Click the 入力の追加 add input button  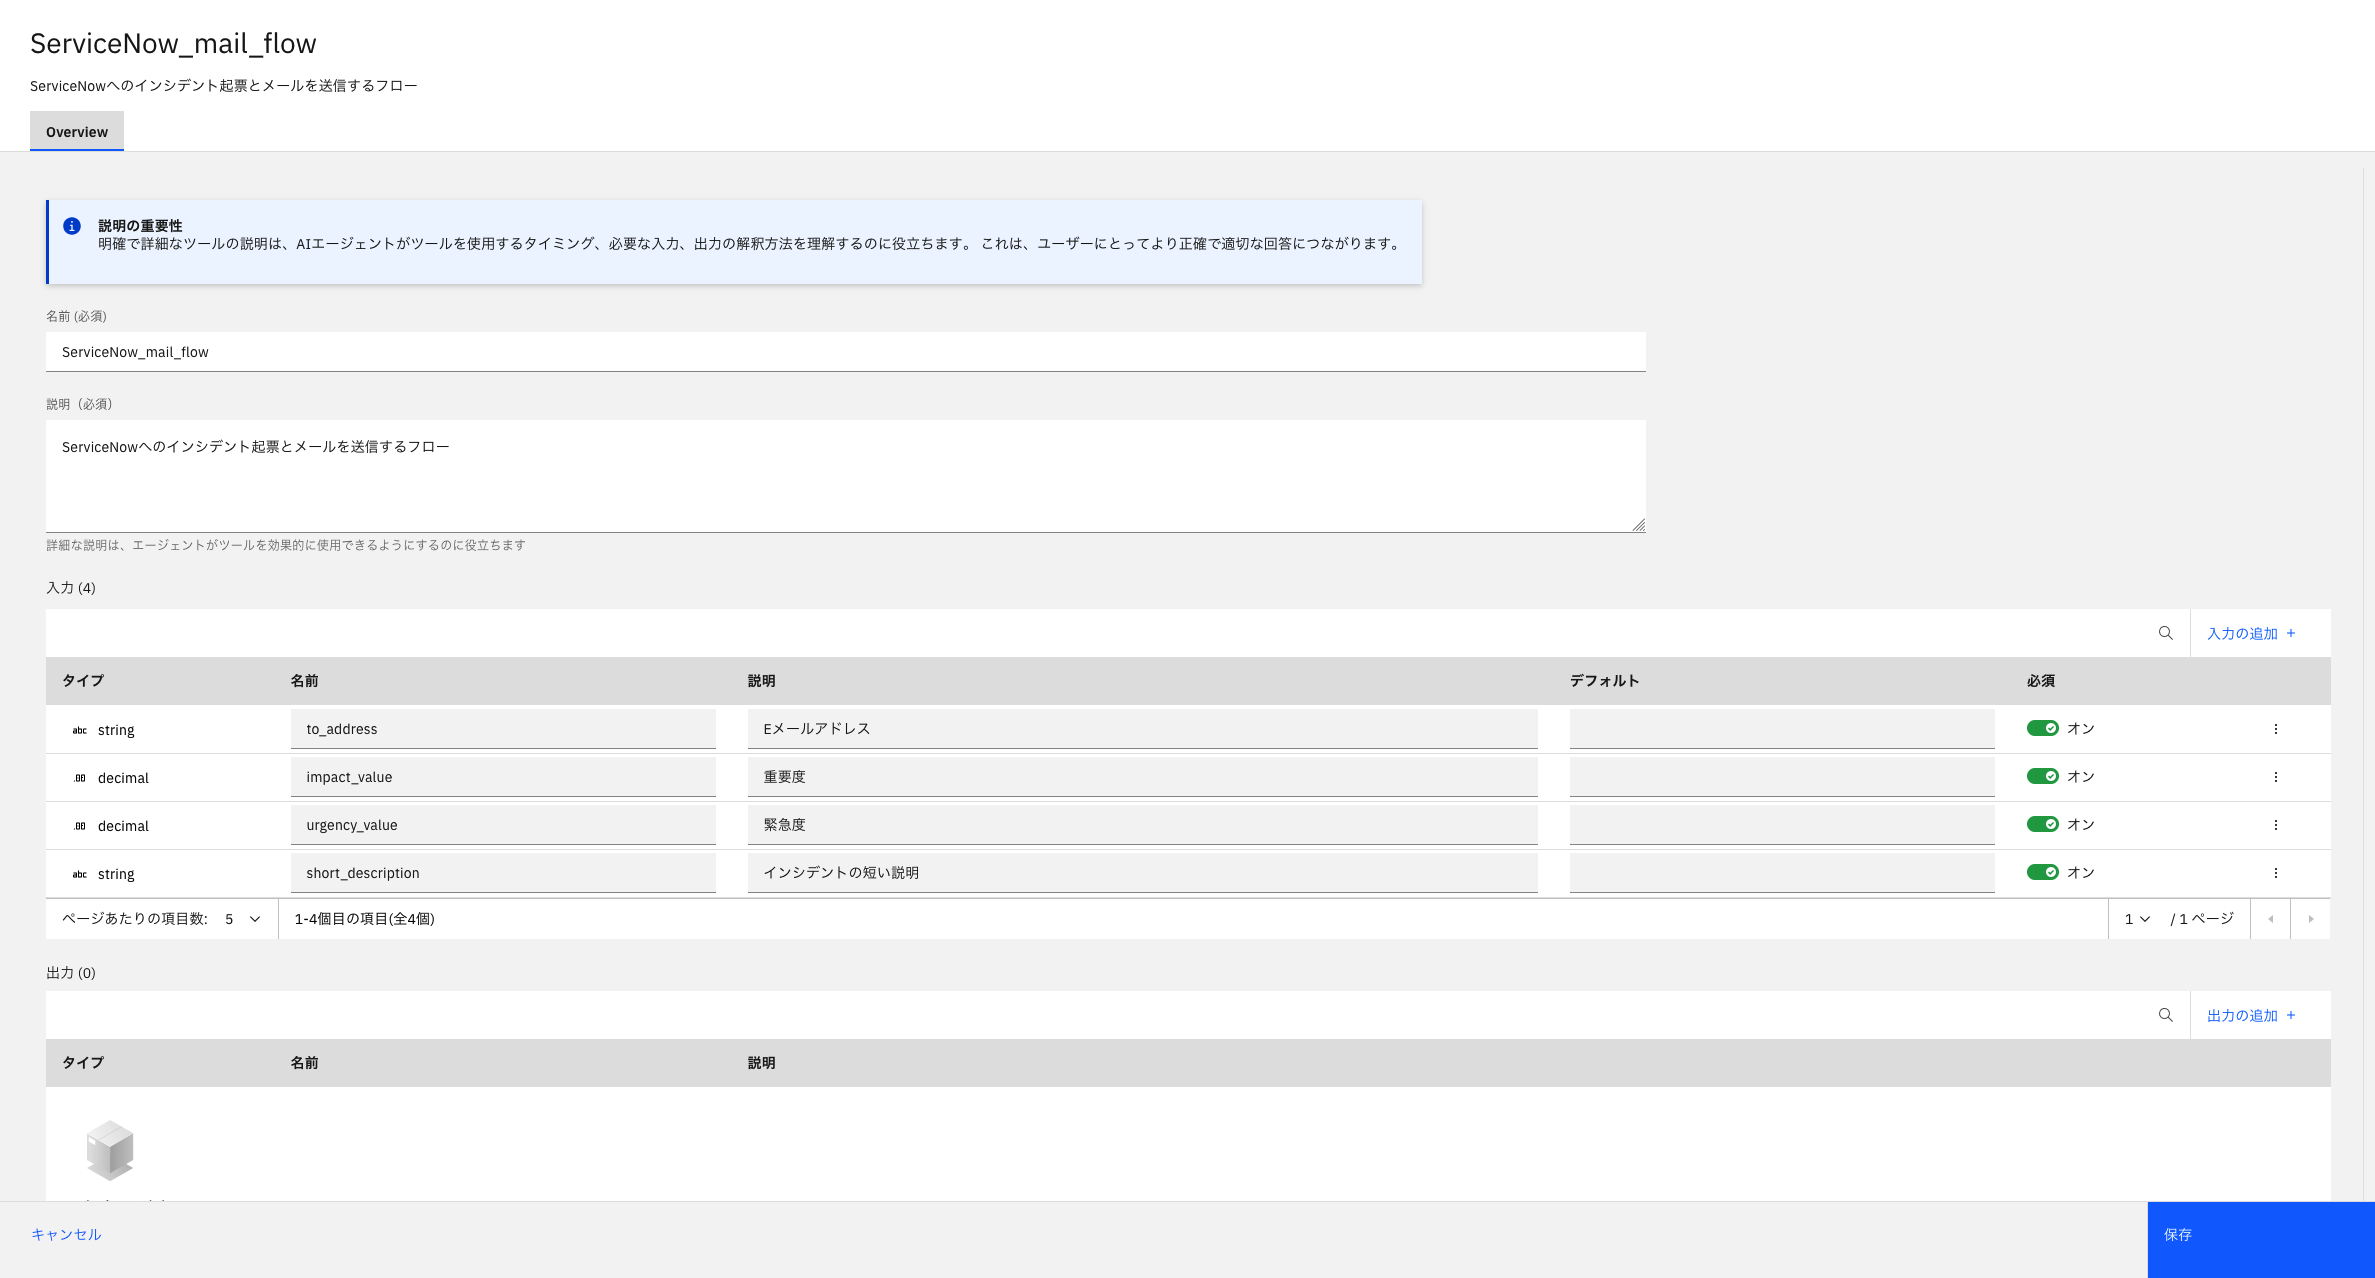coord(2251,633)
